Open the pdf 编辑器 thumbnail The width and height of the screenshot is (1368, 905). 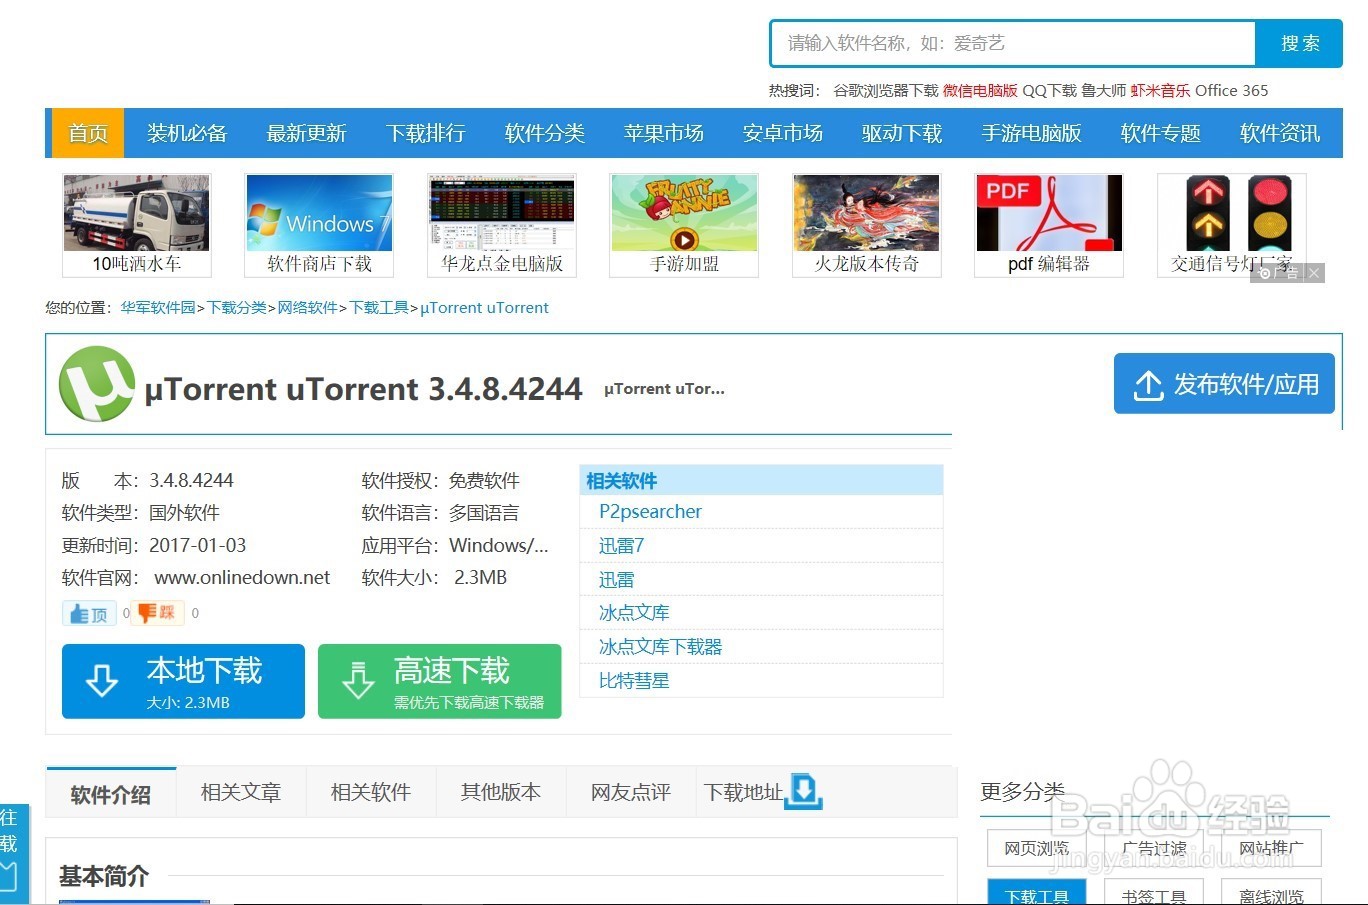1049,225
